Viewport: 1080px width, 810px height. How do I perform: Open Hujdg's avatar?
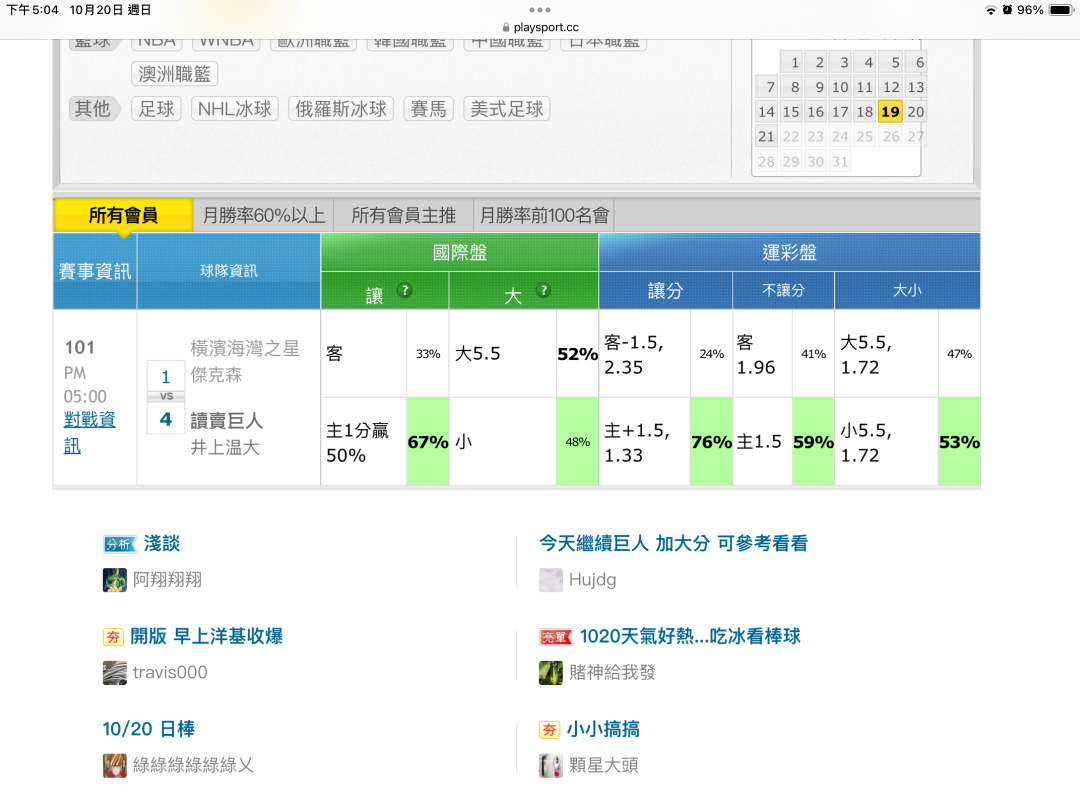point(550,580)
